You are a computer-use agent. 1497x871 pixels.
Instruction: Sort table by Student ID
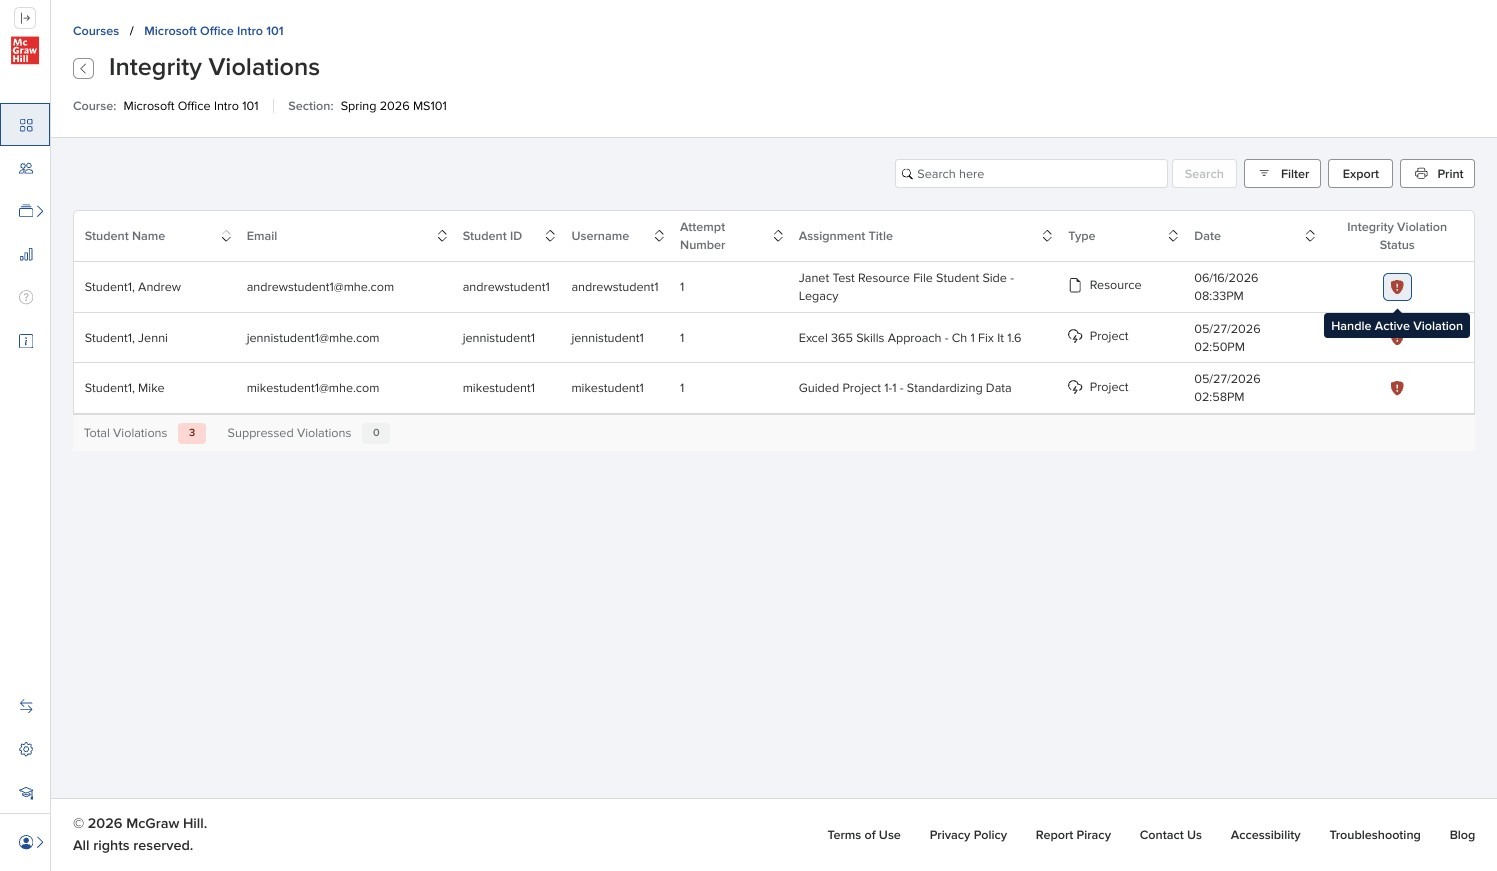(550, 236)
